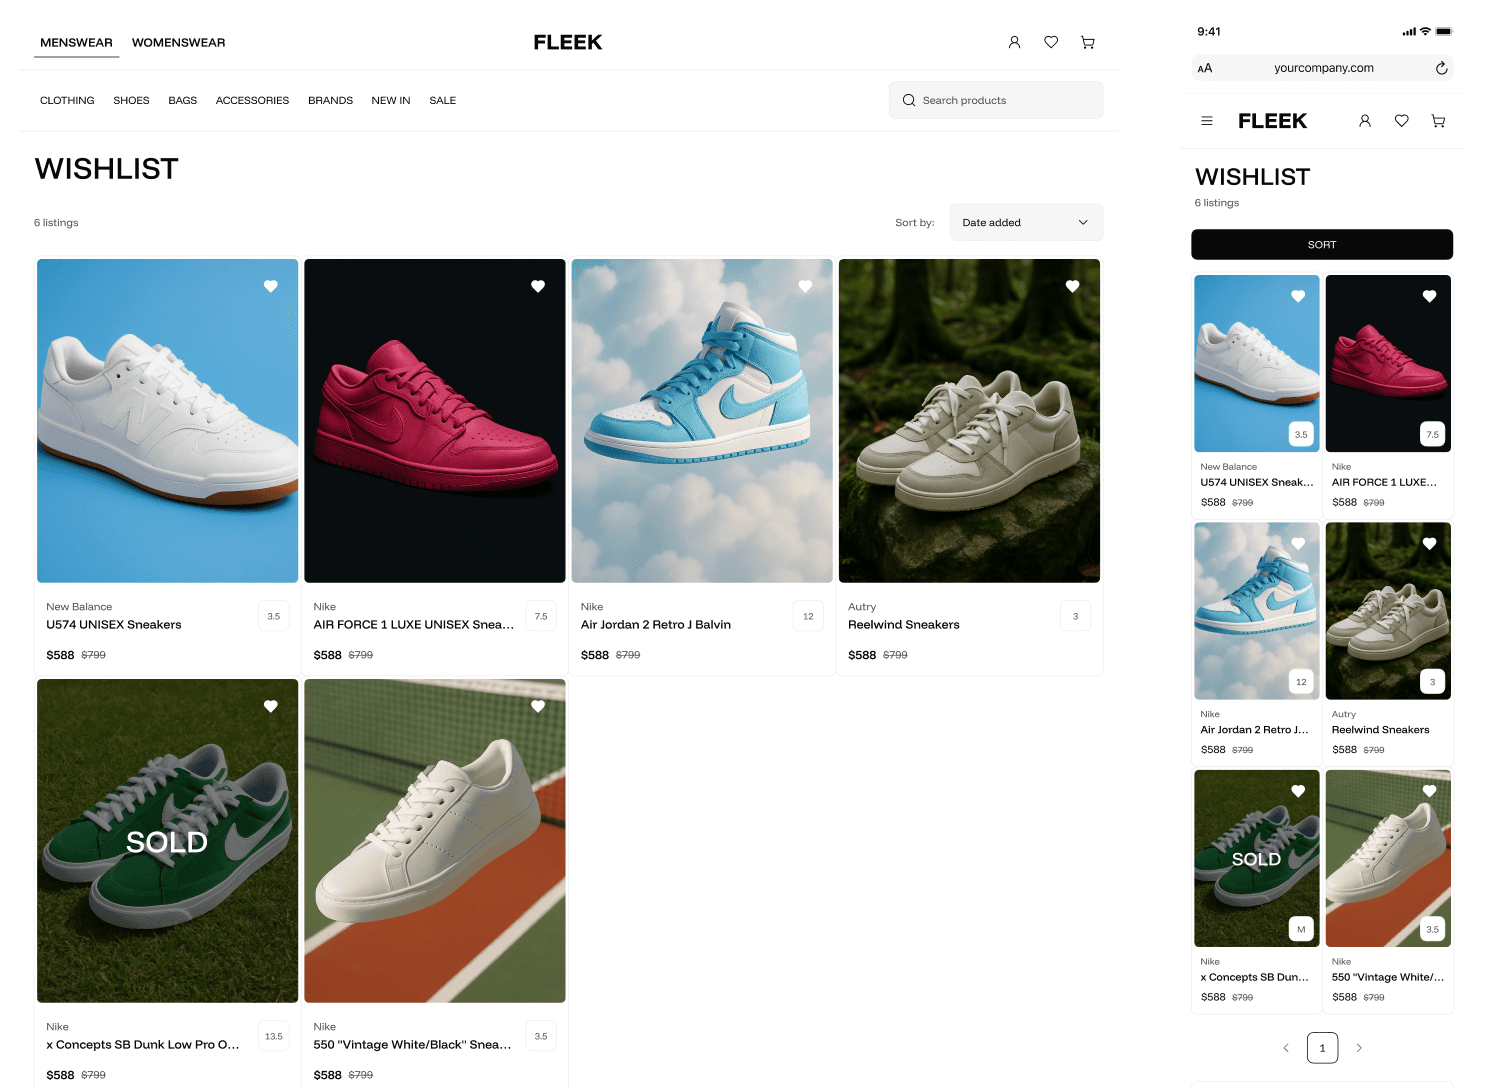Open desktop Air Jordan 2 Retro J Balvin title

pos(656,624)
